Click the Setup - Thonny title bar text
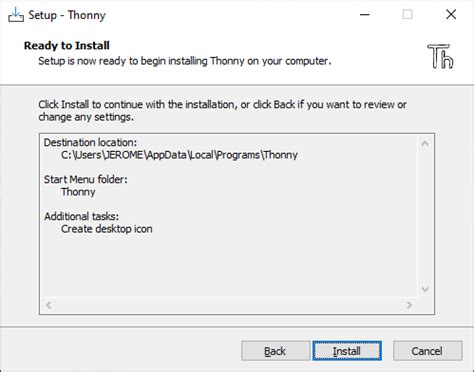474x372 pixels. pyautogui.click(x=67, y=15)
